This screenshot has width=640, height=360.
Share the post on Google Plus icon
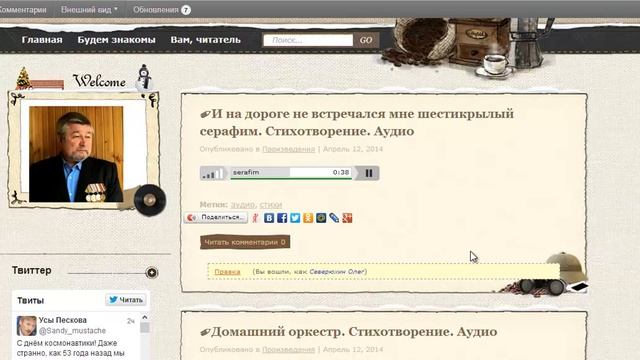[x=347, y=218]
